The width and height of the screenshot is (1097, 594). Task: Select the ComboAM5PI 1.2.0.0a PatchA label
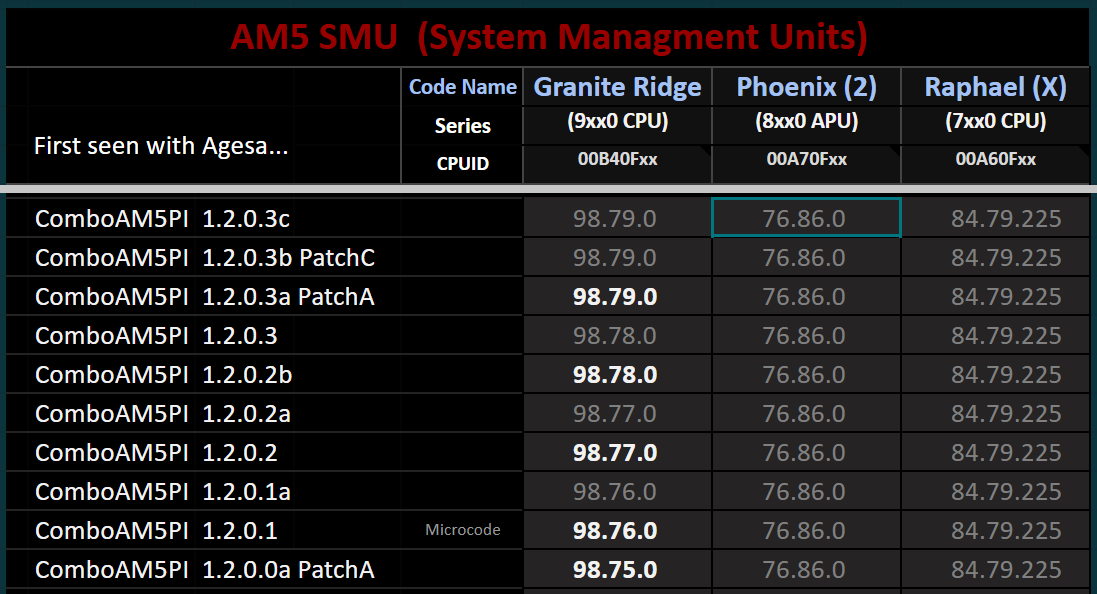(x=205, y=570)
